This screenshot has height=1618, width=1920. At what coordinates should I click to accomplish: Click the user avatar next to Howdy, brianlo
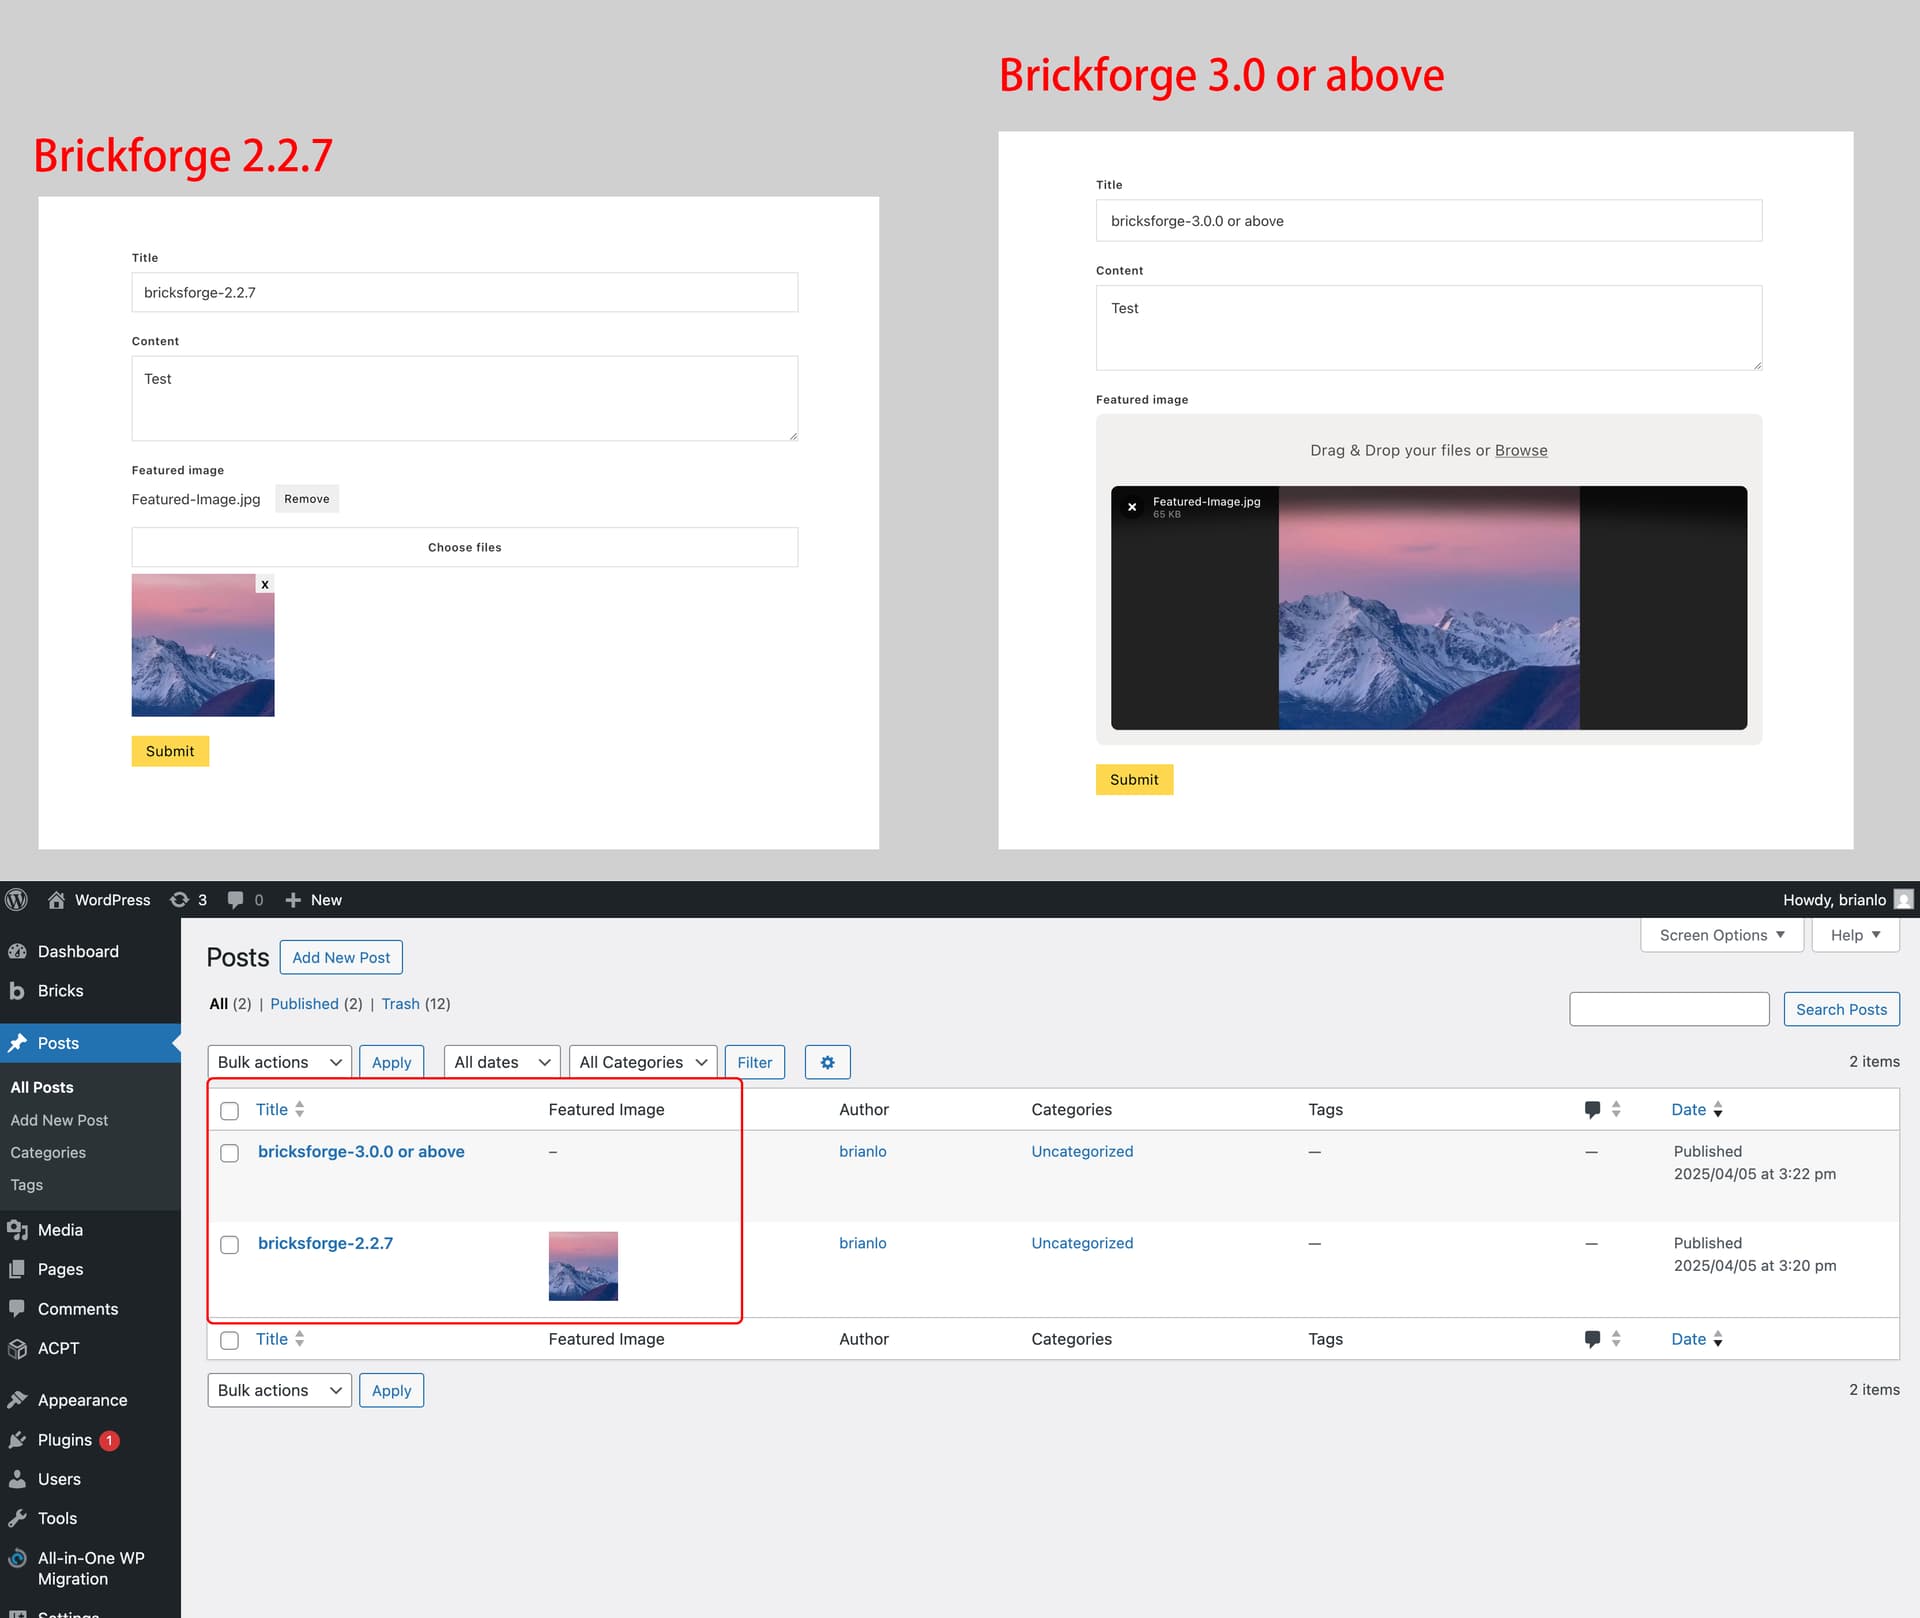tap(1903, 900)
